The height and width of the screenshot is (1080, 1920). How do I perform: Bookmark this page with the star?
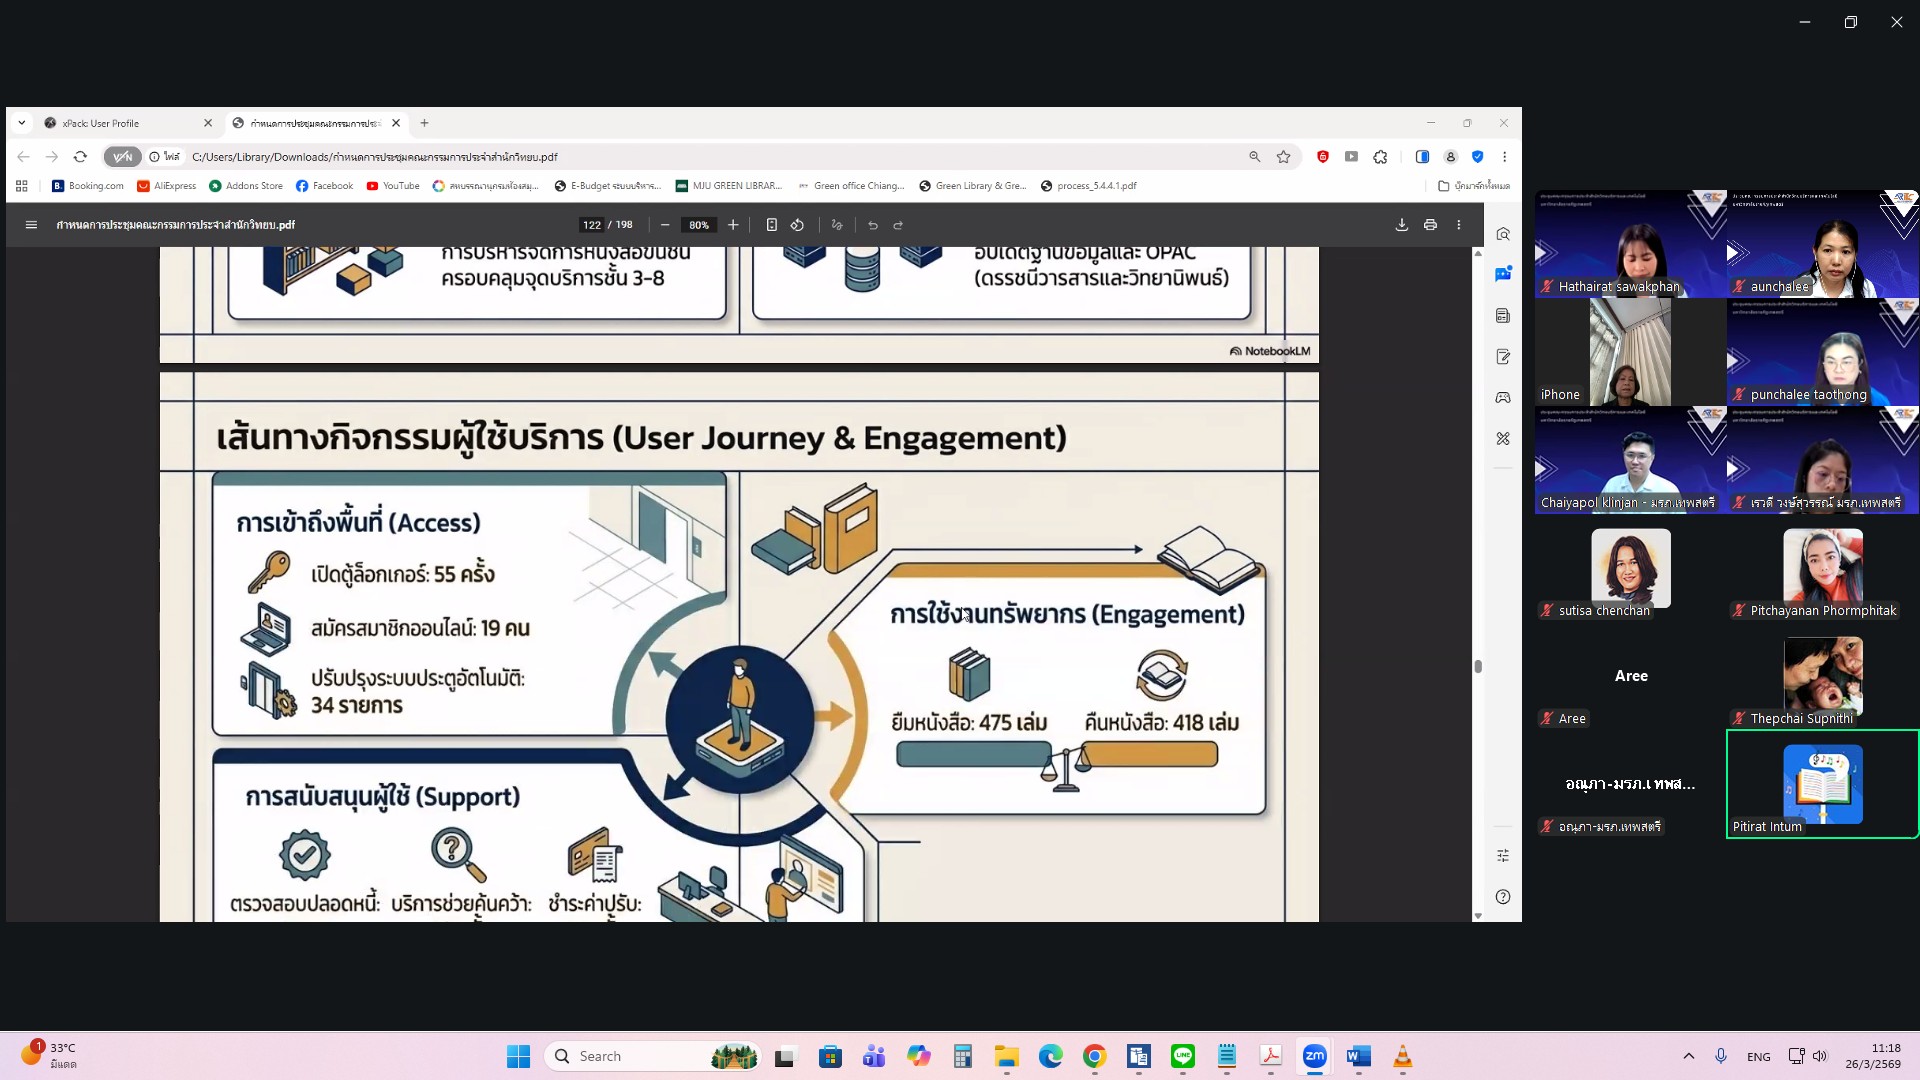click(1283, 157)
